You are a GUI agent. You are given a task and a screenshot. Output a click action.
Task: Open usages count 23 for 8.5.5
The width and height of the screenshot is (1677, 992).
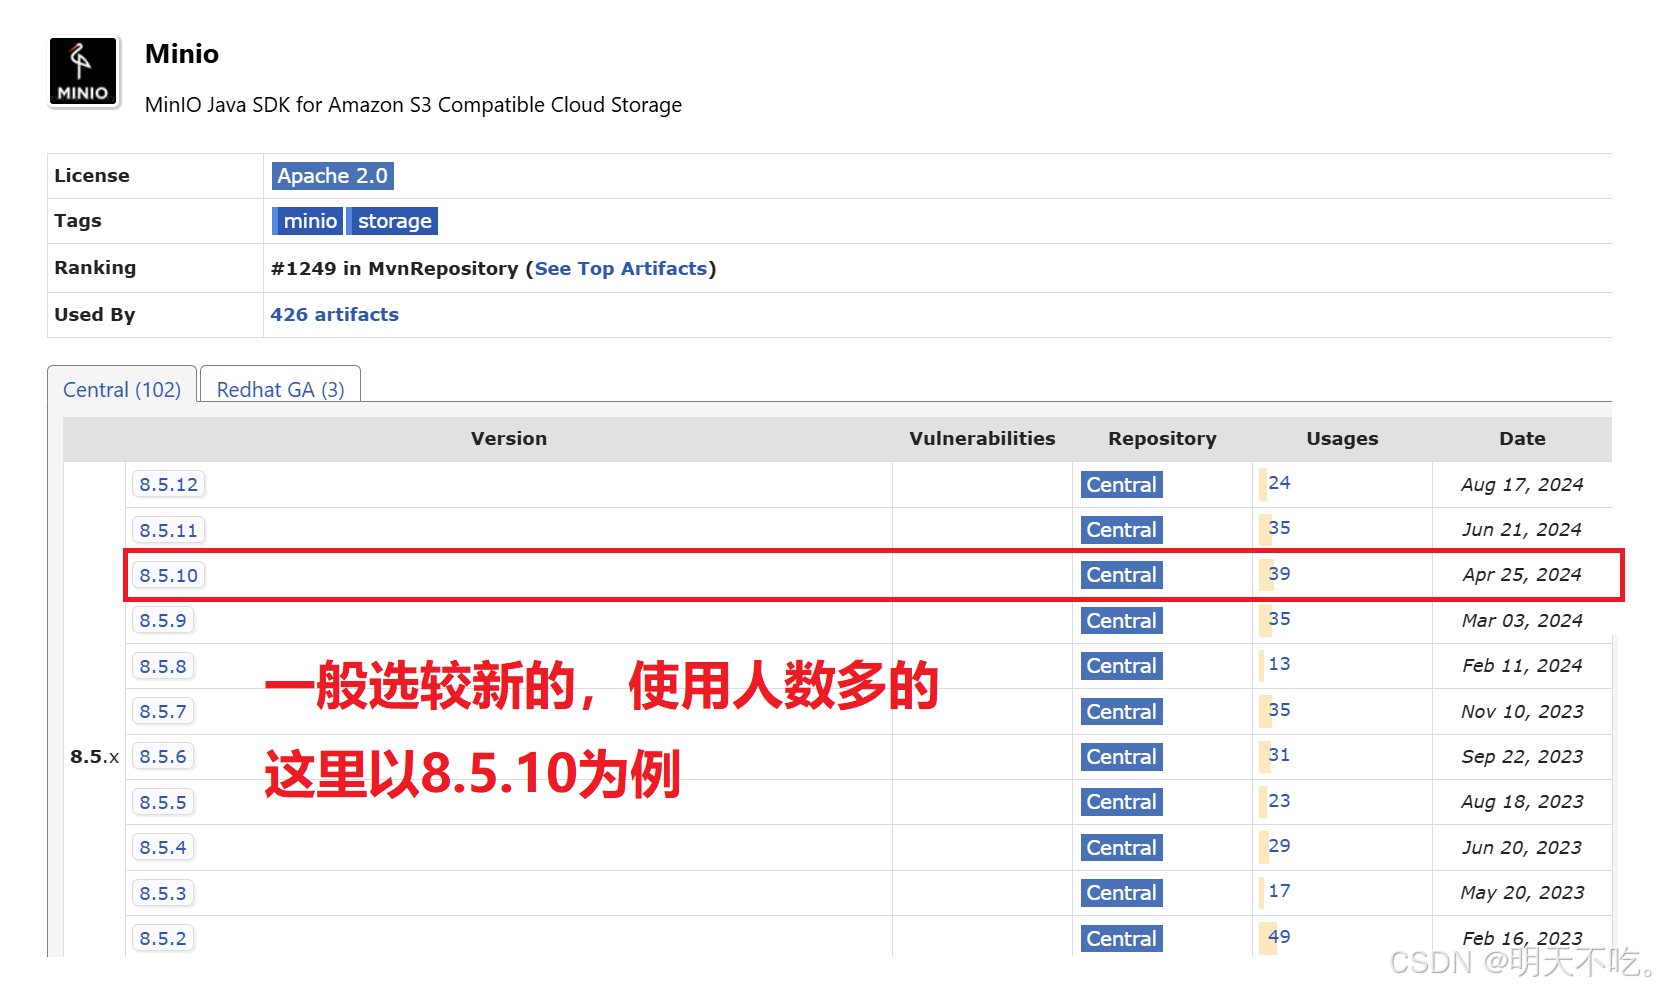[x=1279, y=800]
